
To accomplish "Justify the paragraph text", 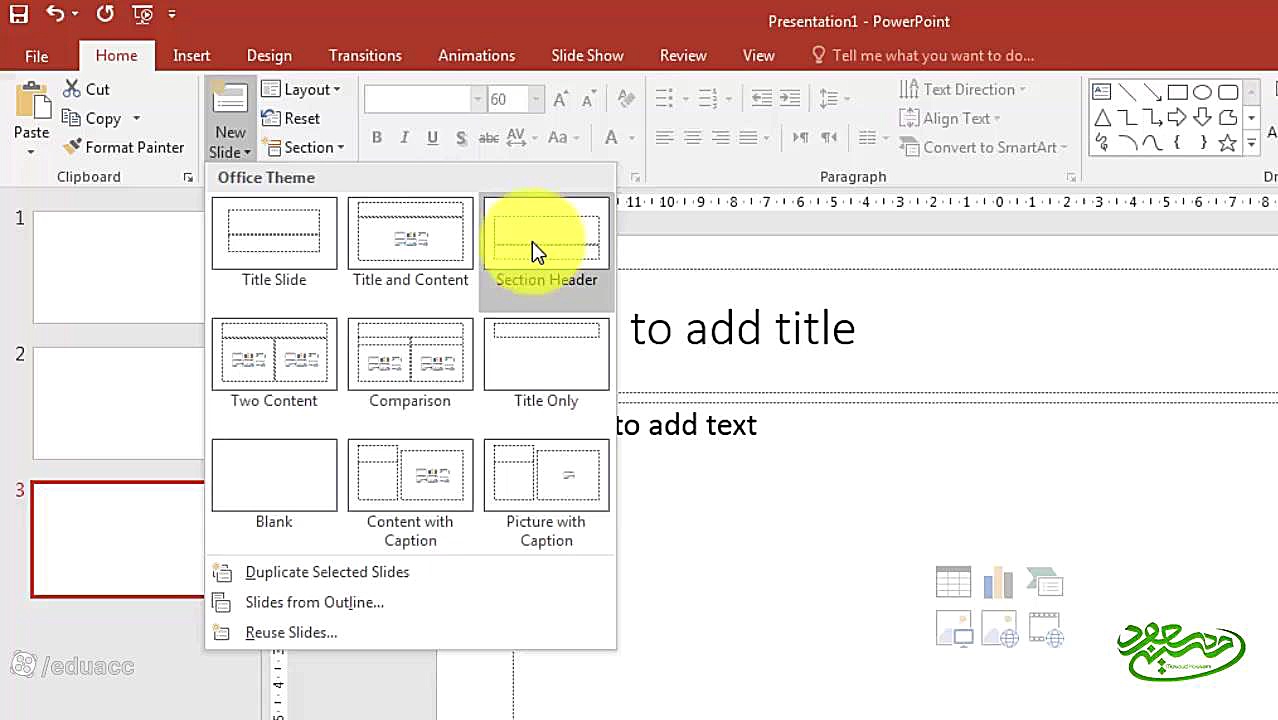I will (748, 138).
